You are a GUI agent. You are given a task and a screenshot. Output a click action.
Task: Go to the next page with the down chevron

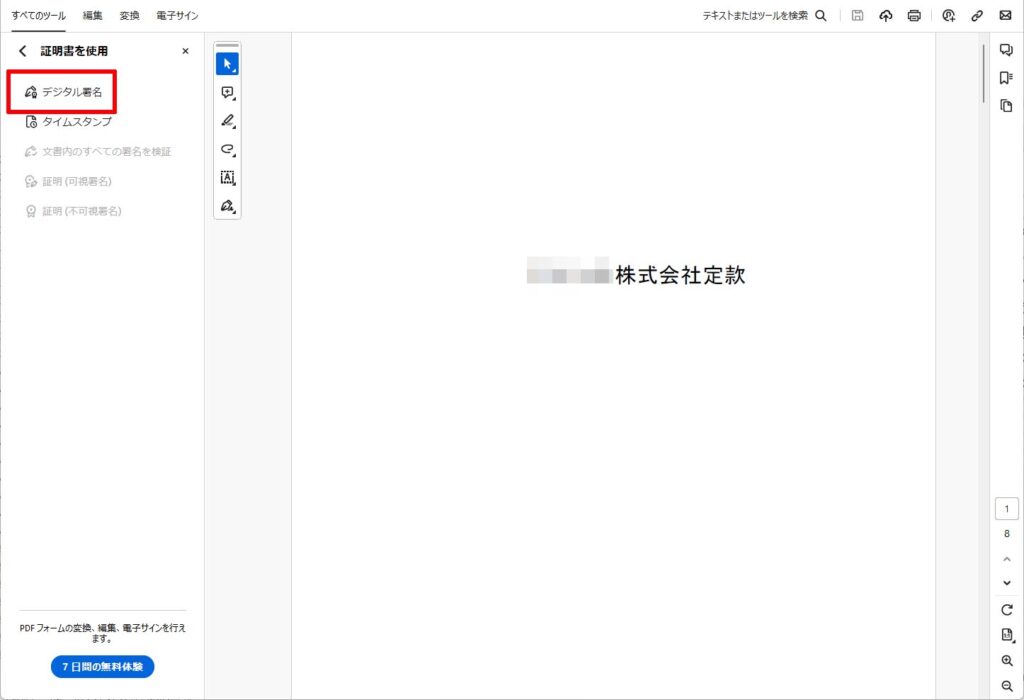(x=1007, y=582)
